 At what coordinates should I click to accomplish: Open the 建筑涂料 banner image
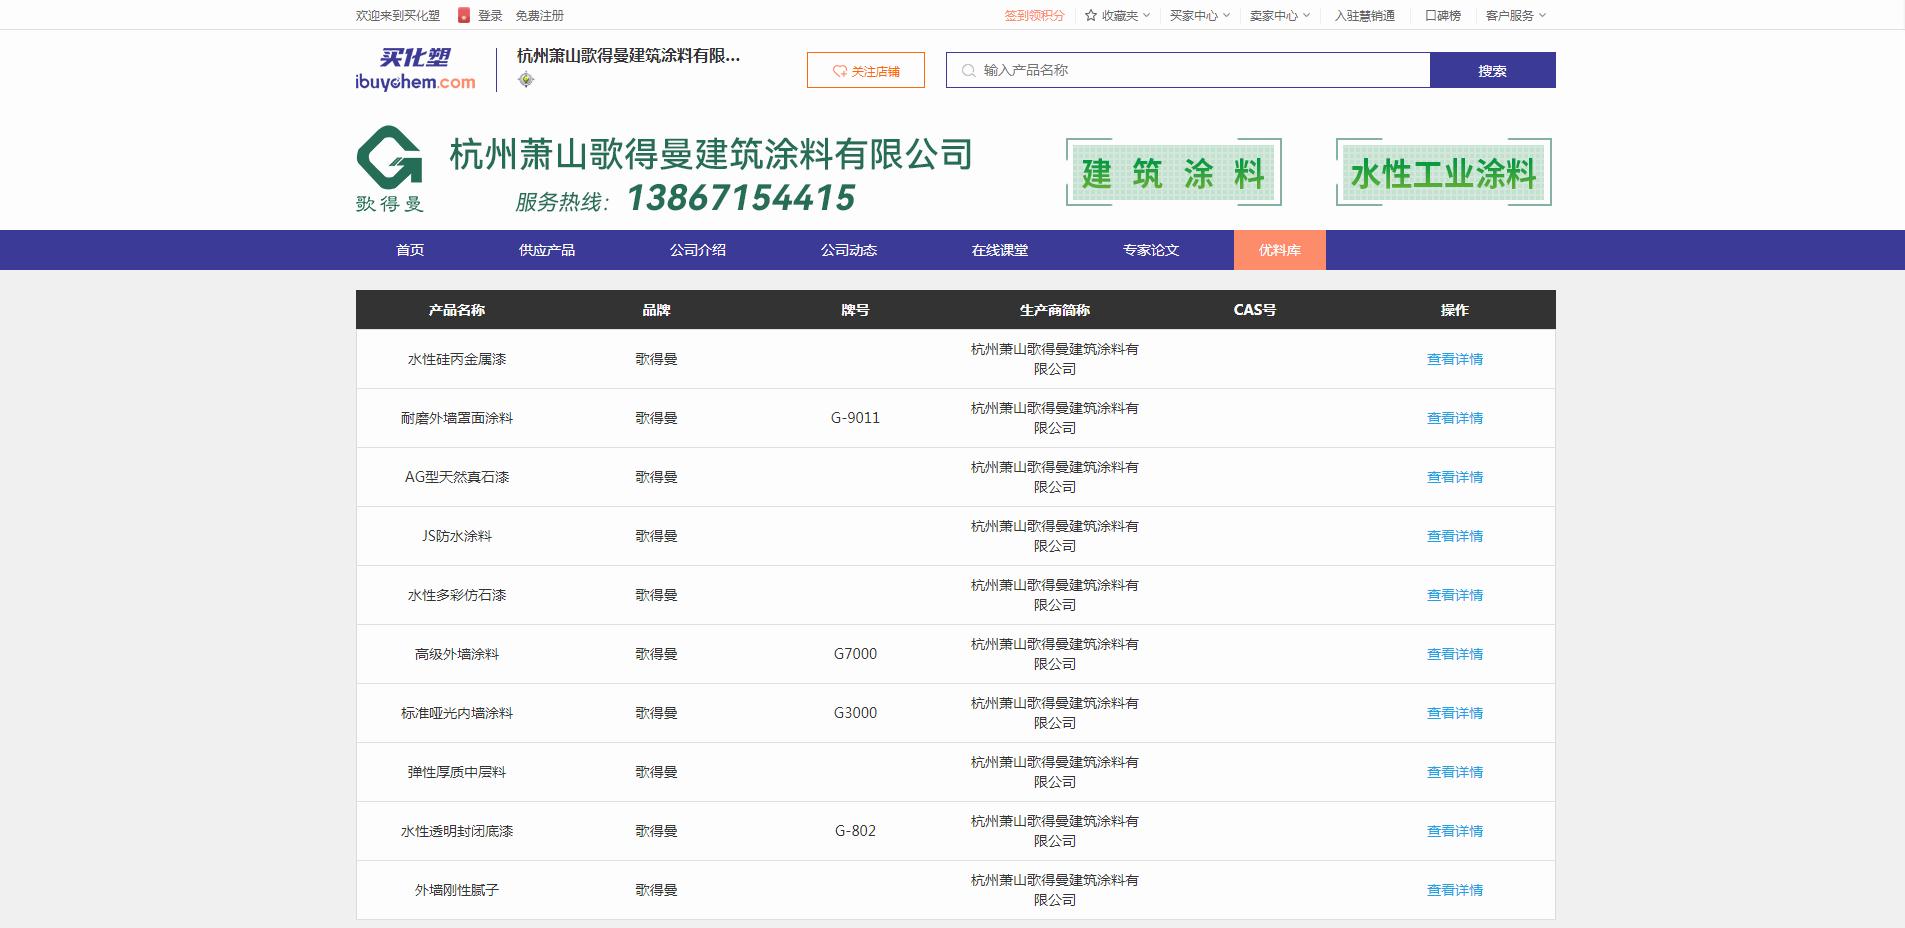(1174, 172)
